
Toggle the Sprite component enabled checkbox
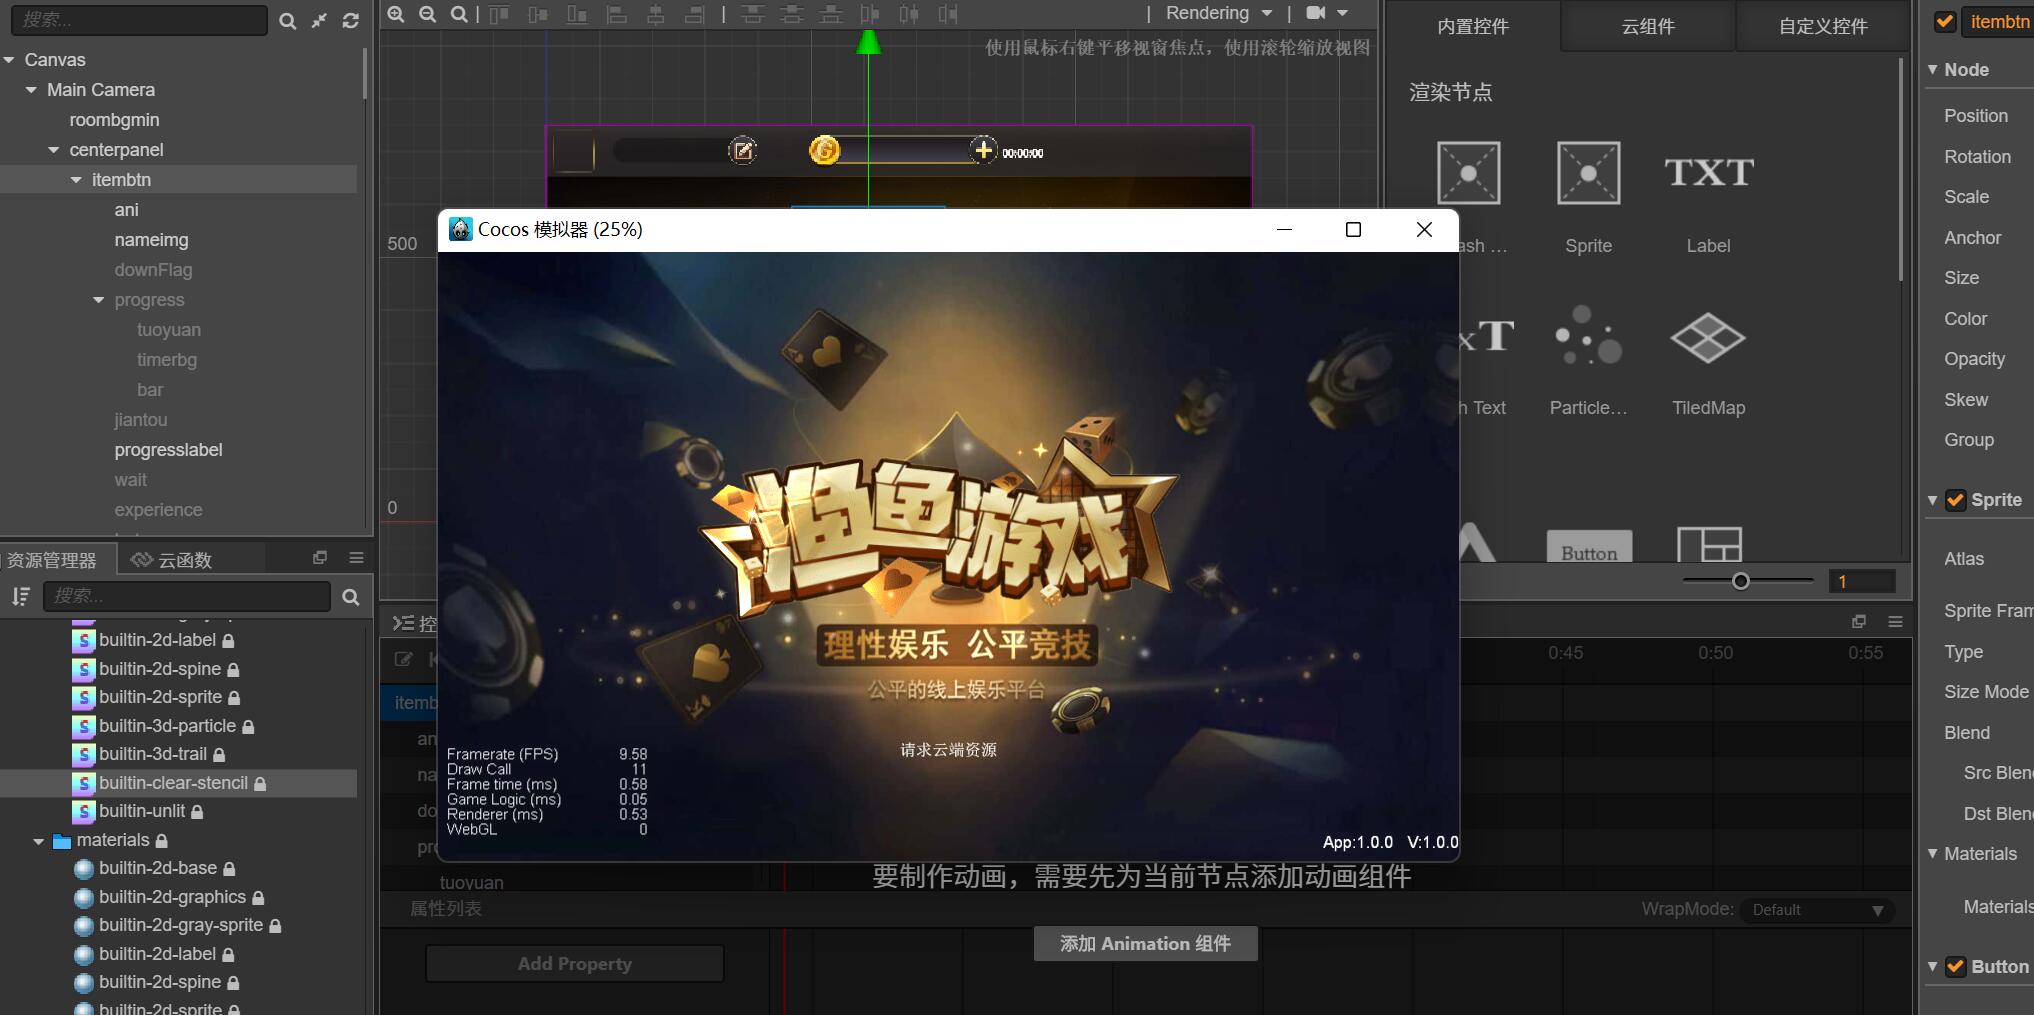point(1955,500)
